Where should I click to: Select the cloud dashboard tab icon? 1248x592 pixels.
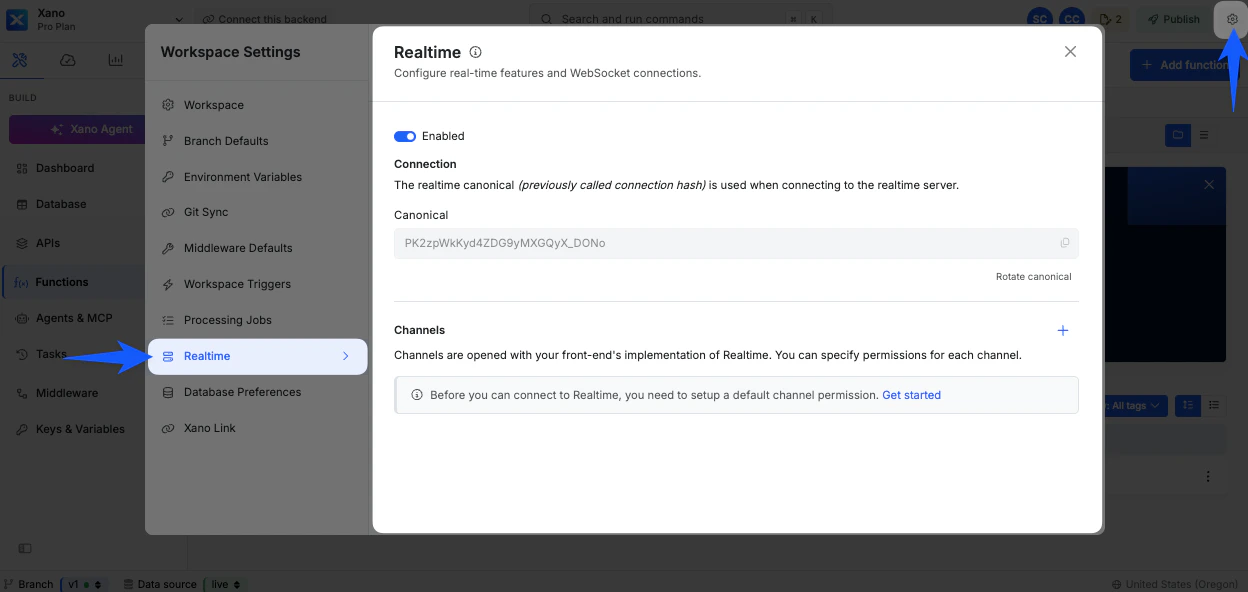(x=68, y=60)
